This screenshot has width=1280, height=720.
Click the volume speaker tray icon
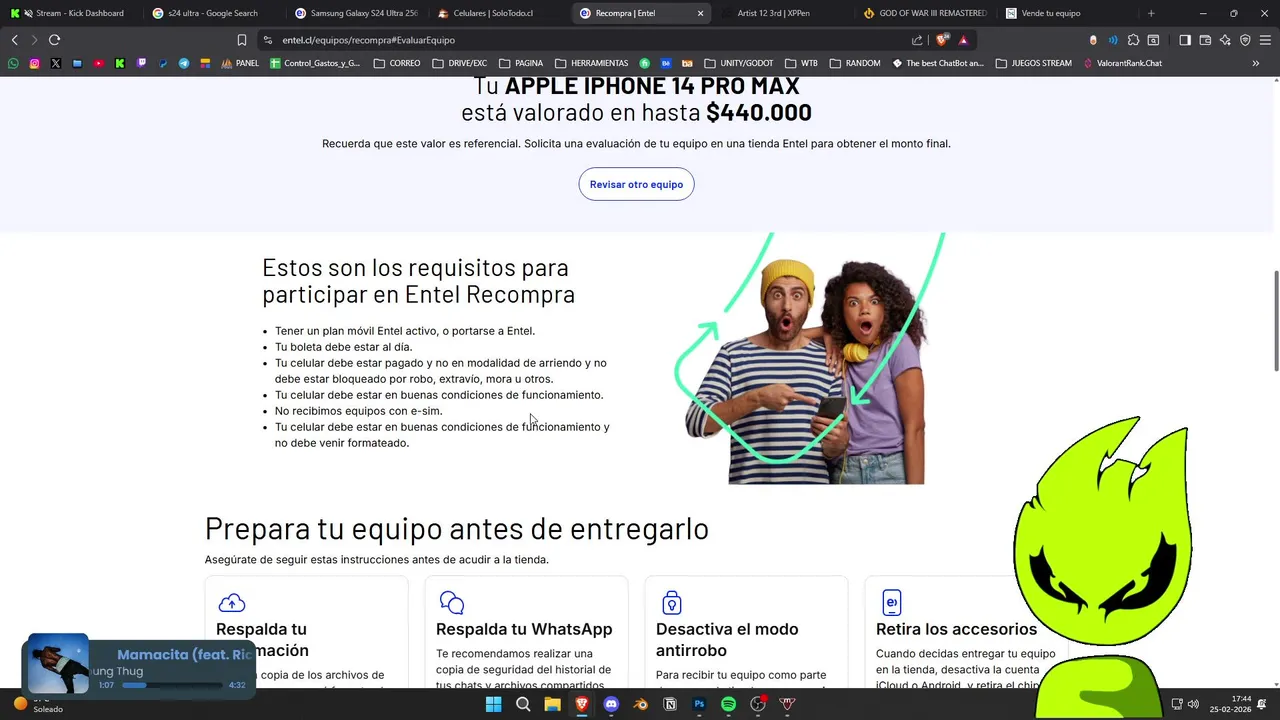tap(1192, 704)
